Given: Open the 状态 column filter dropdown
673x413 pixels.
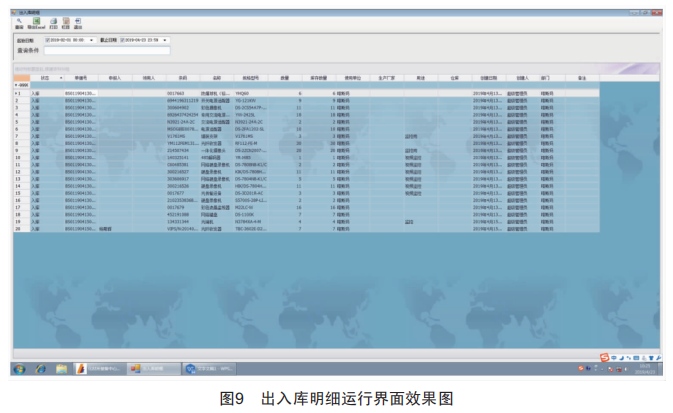Looking at the screenshot, I should click(x=60, y=76).
